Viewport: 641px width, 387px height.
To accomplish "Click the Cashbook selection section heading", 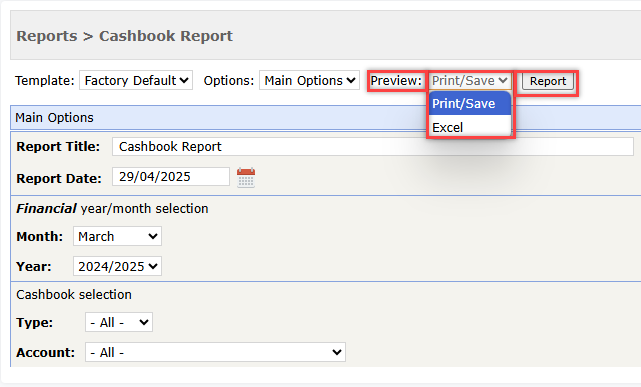I will pos(74,295).
